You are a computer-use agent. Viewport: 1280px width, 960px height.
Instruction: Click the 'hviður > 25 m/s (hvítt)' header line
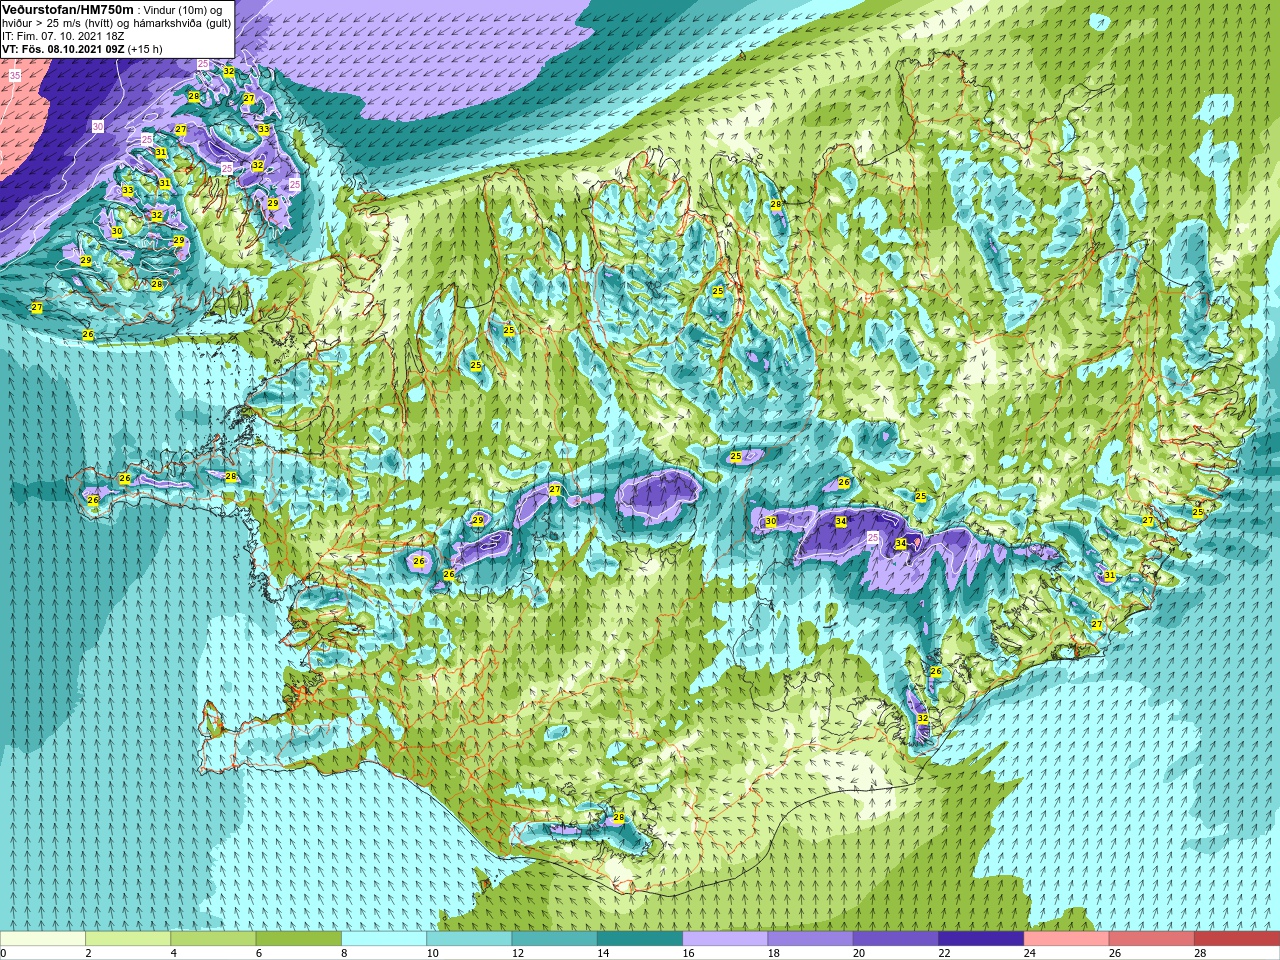click(x=57, y=23)
